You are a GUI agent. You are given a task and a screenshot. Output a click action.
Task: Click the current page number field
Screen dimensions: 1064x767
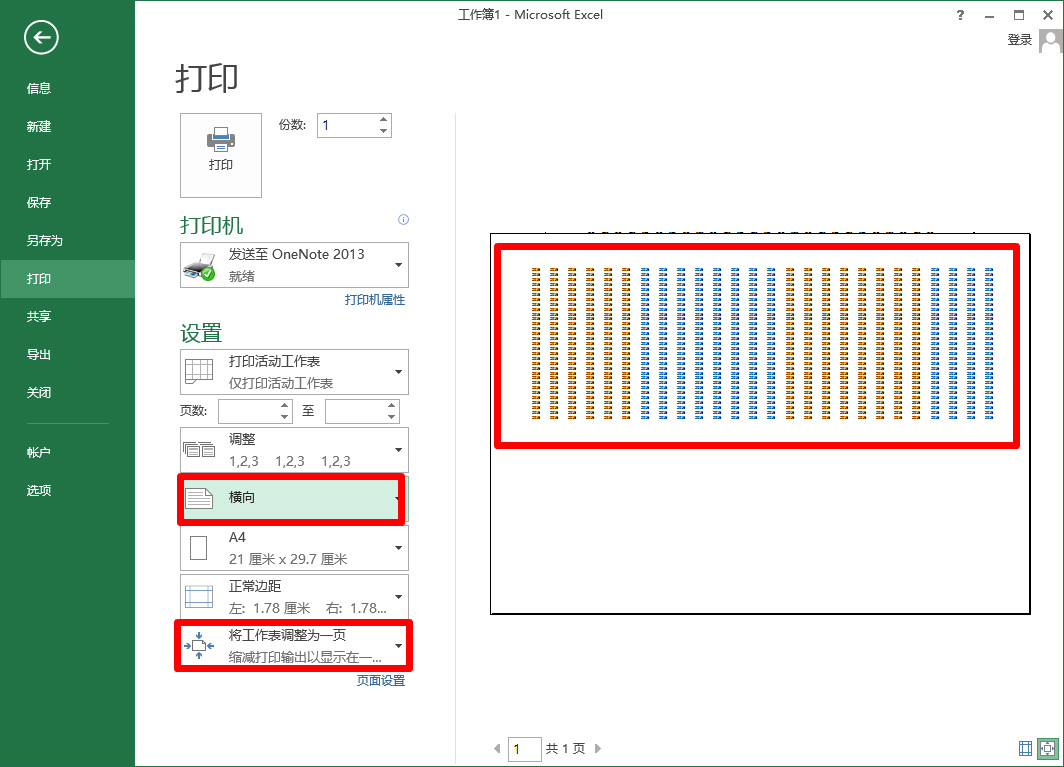[x=524, y=748]
